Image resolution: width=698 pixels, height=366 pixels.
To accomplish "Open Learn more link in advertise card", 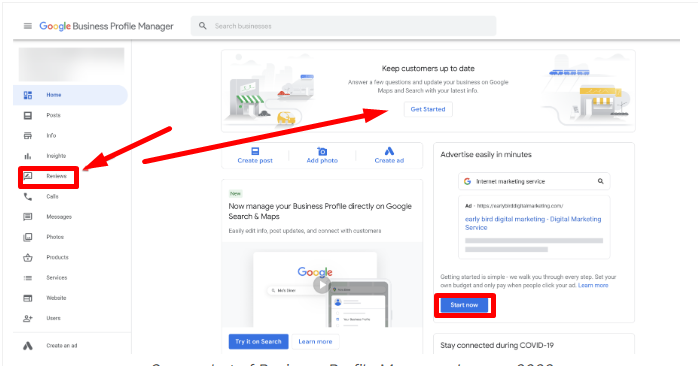I will pos(593,285).
